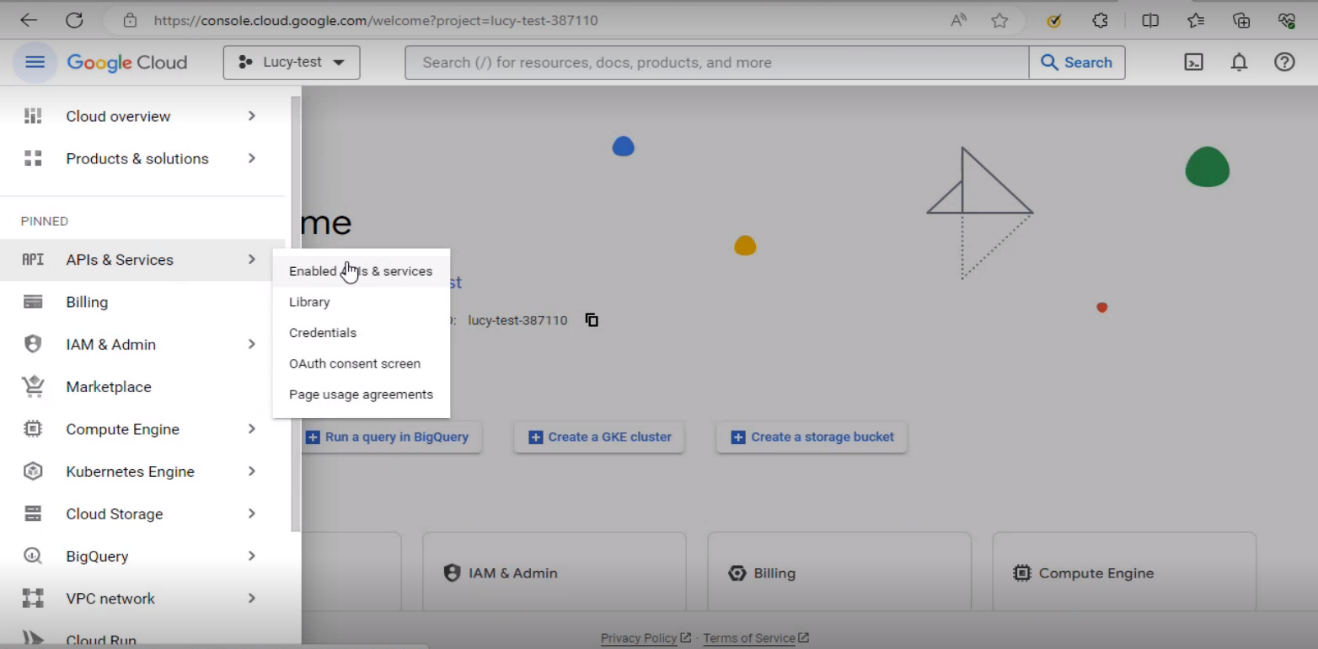Click the IAM & Admin shield icon in the sidebar
Image resolution: width=1318 pixels, height=649 pixels.
coord(33,344)
